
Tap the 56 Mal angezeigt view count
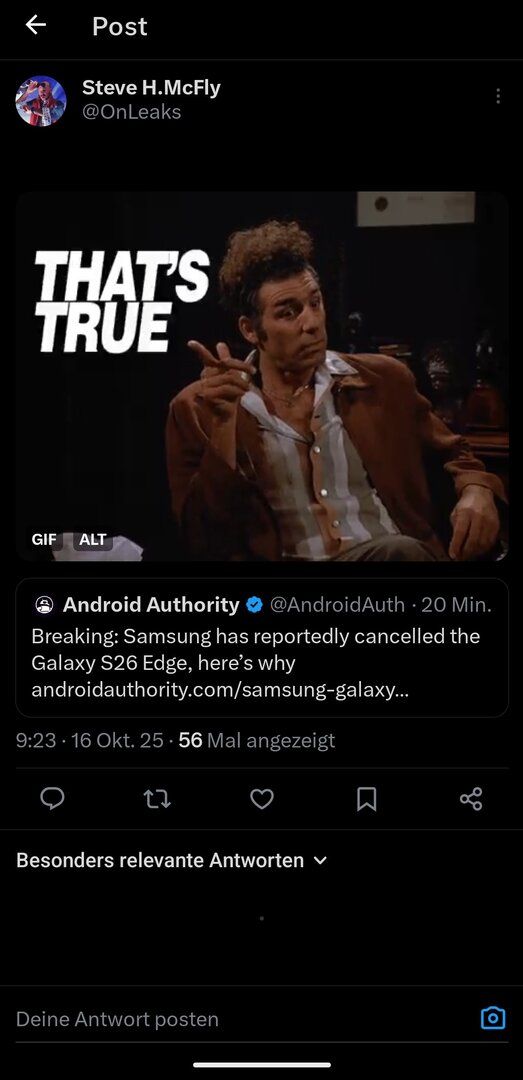[257, 740]
